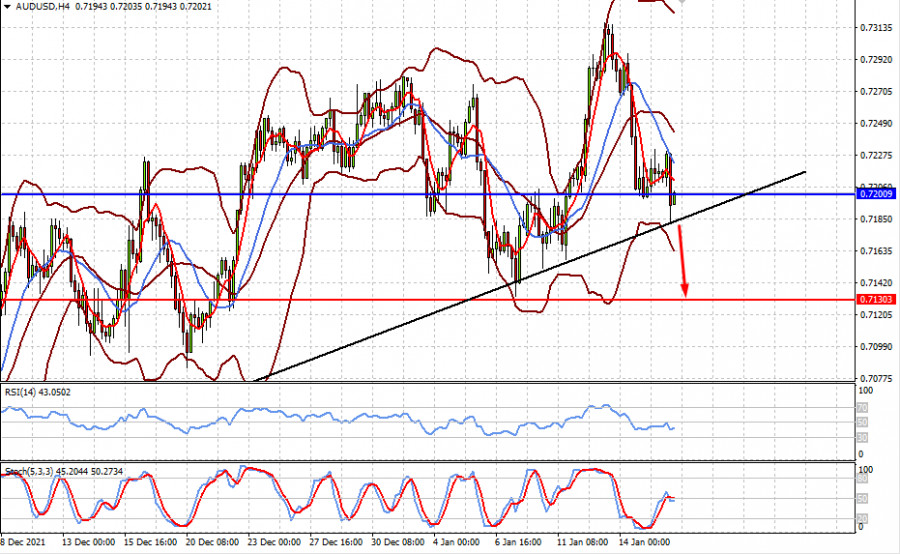The width and height of the screenshot is (900, 554).
Task: Click the 0.71635 price axis value
Action: 876,251
